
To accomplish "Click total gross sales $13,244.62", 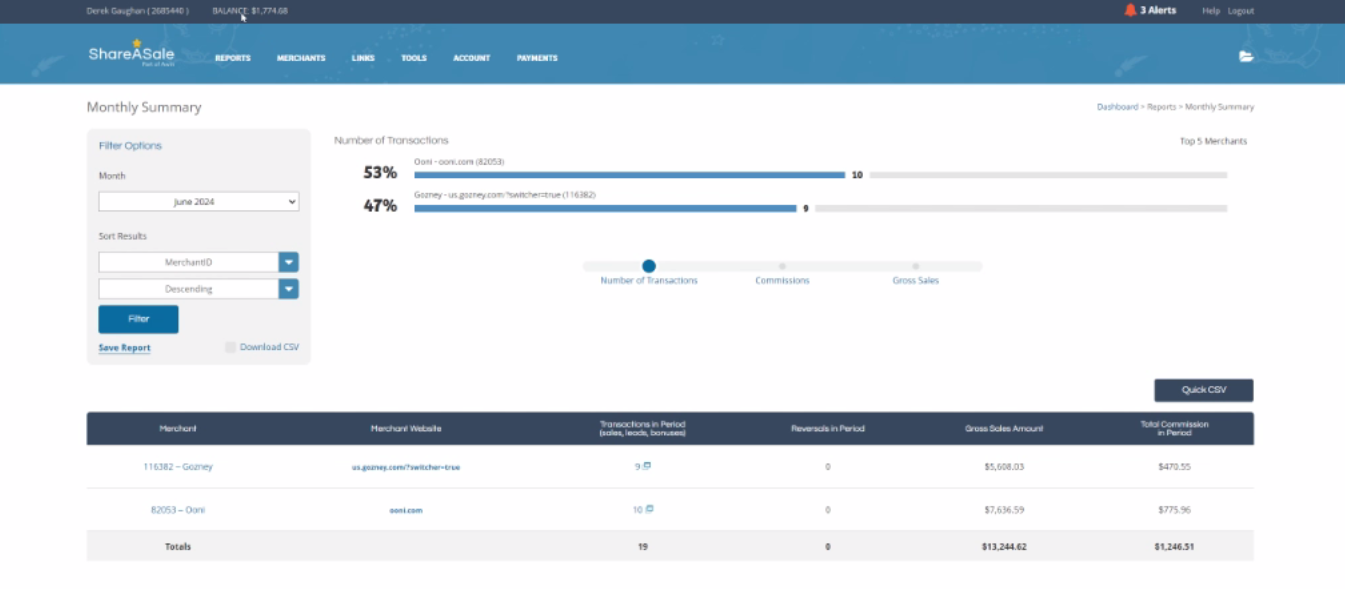I will click(x=1004, y=547).
